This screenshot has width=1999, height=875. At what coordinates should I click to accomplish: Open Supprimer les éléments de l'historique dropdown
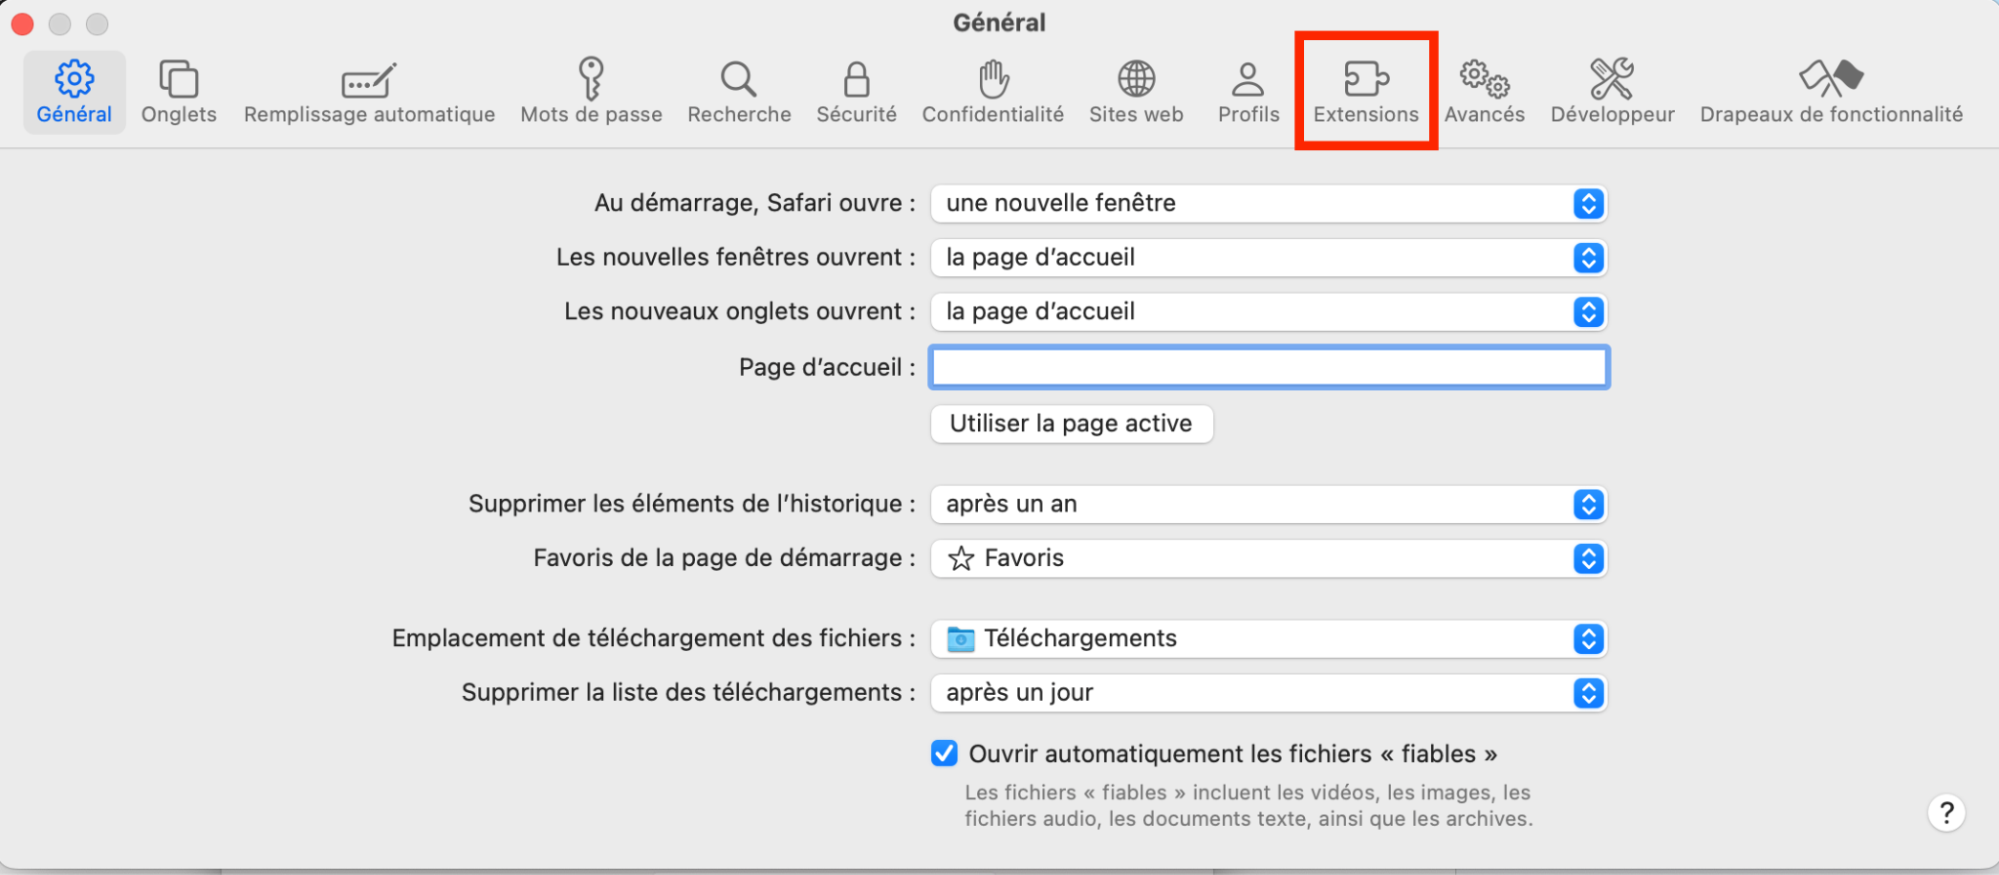tap(1268, 504)
